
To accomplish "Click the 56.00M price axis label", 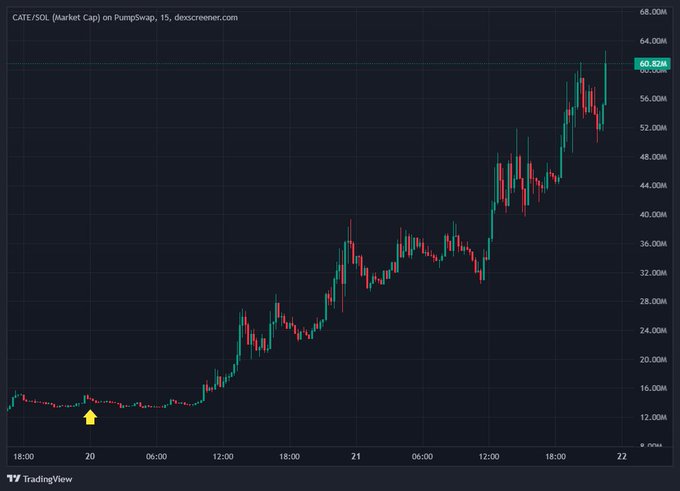I will [x=653, y=99].
